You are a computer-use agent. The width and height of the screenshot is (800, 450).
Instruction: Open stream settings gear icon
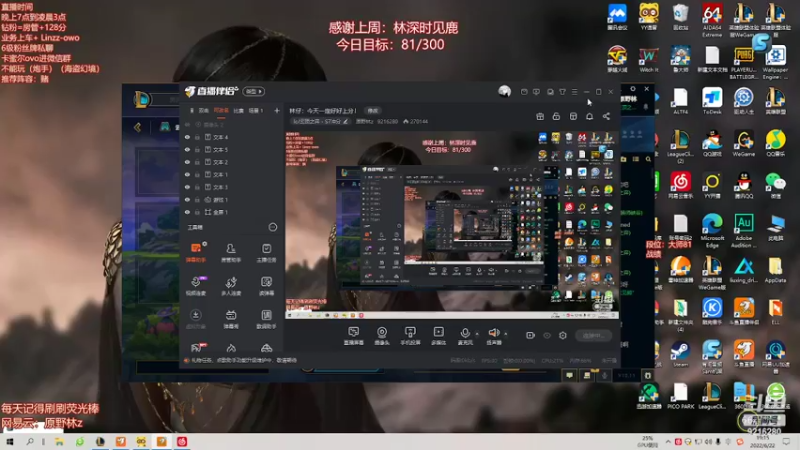(x=563, y=335)
